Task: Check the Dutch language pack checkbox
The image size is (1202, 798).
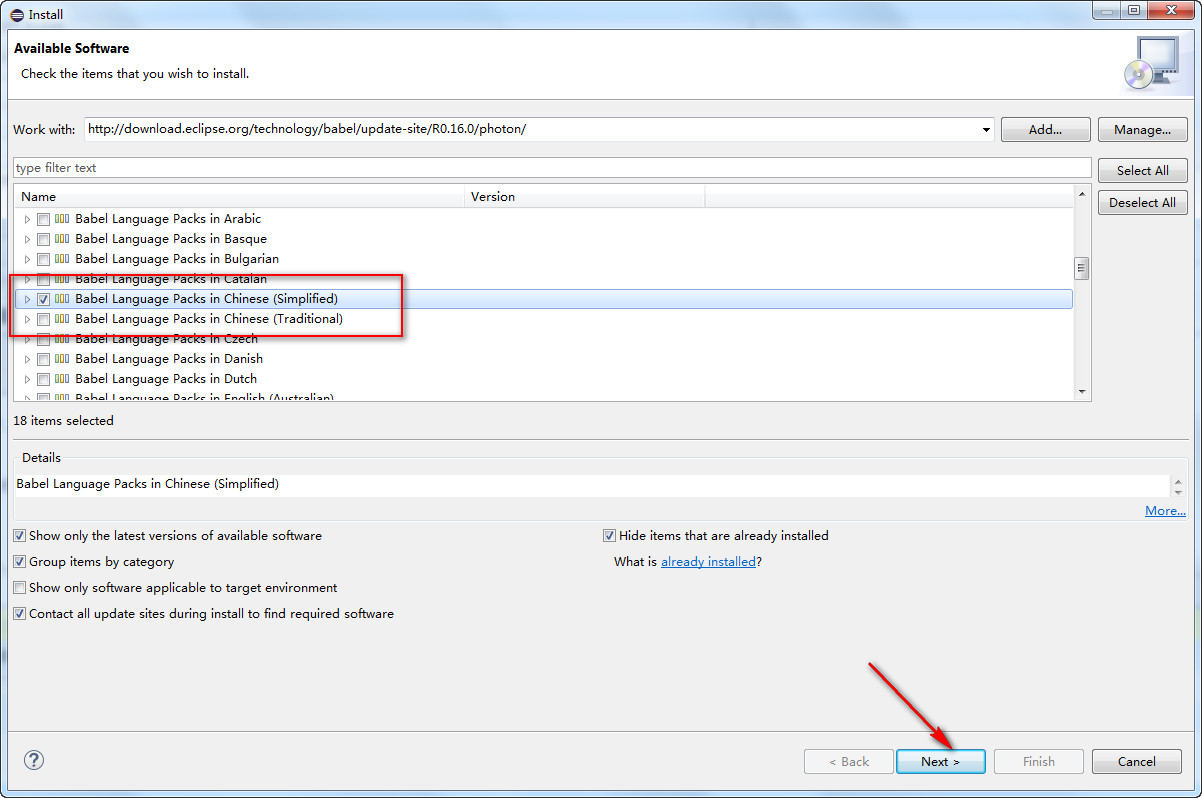Action: (x=43, y=379)
